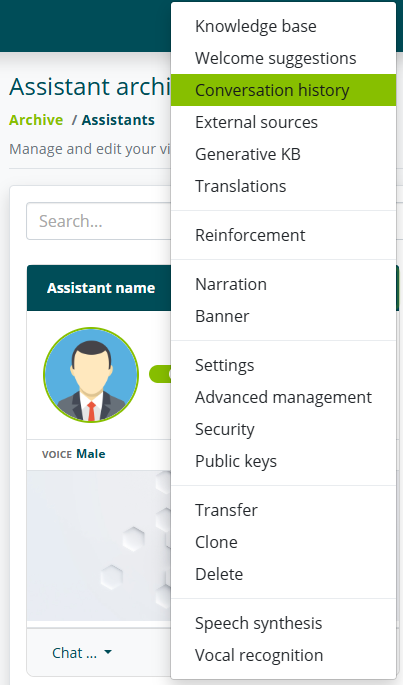Screen dimensions: 403x685
Task: Open Reinforcement menu entry
Action: tap(283, 235)
